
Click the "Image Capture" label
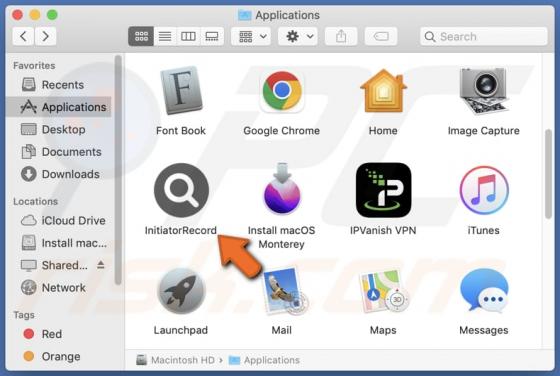(x=484, y=131)
